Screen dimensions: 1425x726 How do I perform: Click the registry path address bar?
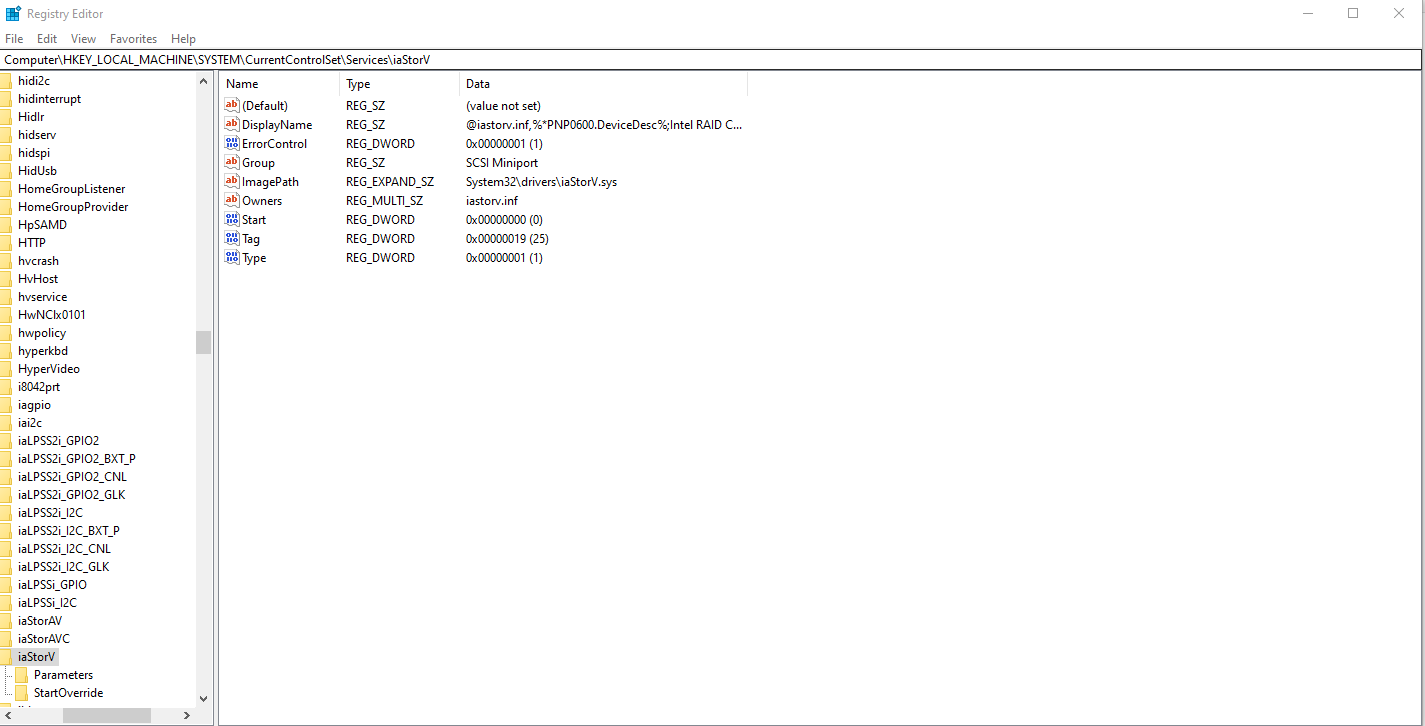400,59
